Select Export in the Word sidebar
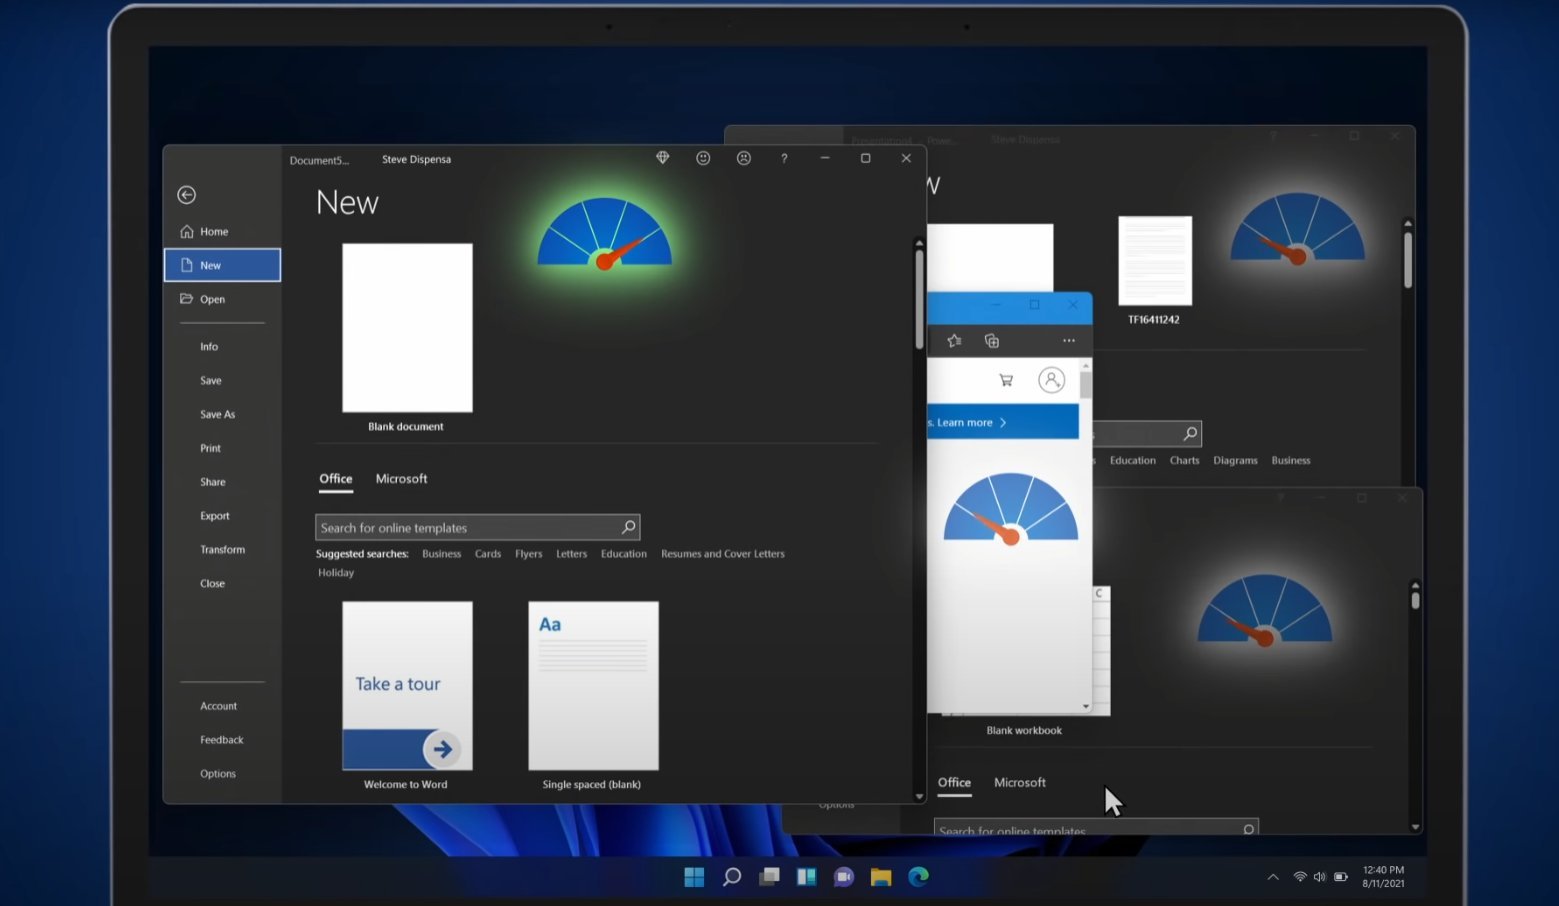This screenshot has width=1559, height=906. [x=215, y=516]
